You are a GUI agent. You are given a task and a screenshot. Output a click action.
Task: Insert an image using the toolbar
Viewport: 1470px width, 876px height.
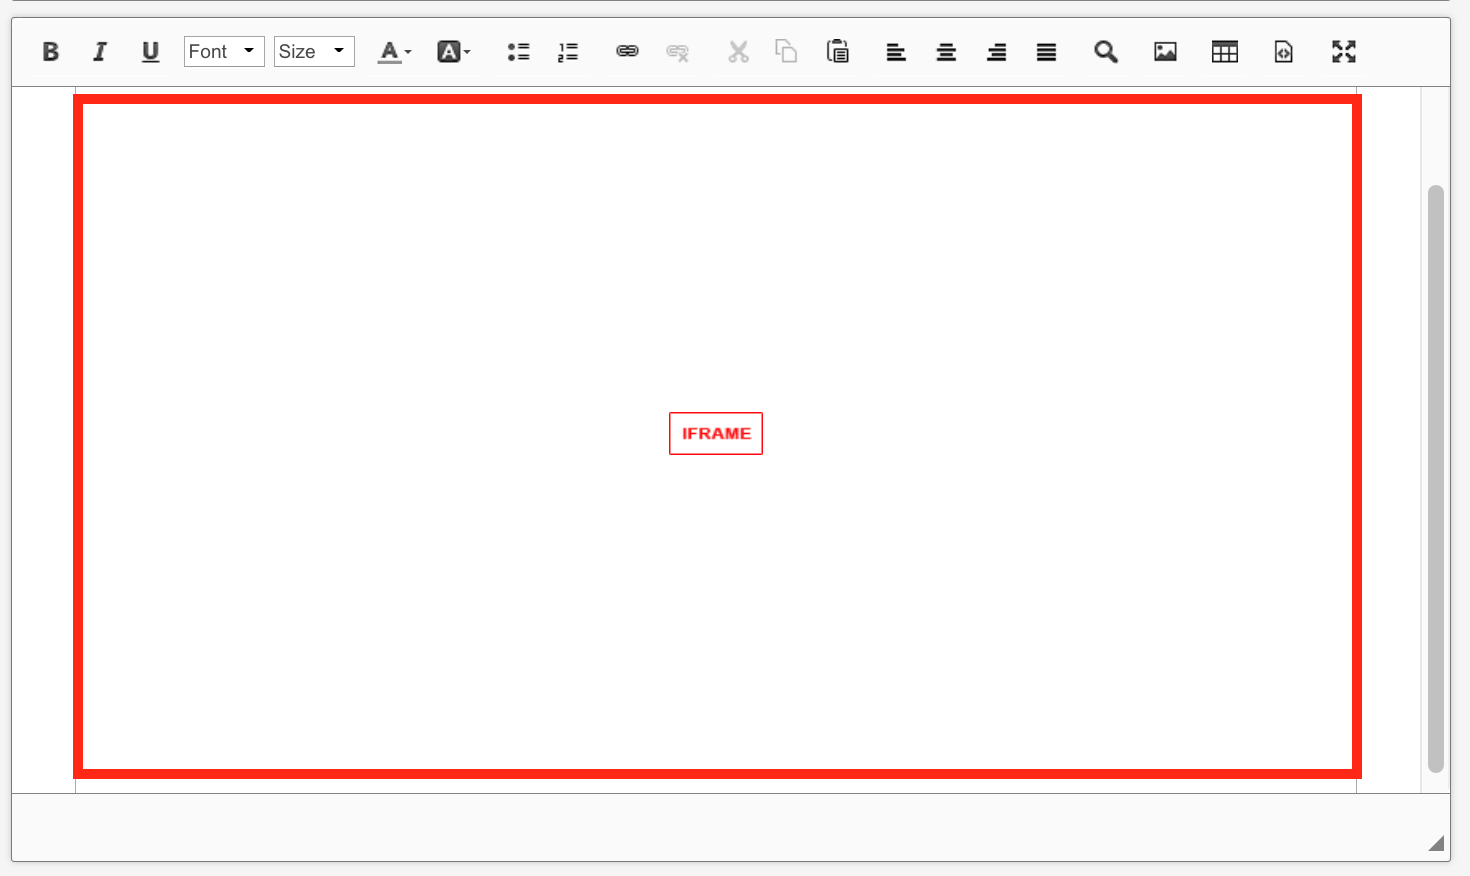tap(1165, 51)
